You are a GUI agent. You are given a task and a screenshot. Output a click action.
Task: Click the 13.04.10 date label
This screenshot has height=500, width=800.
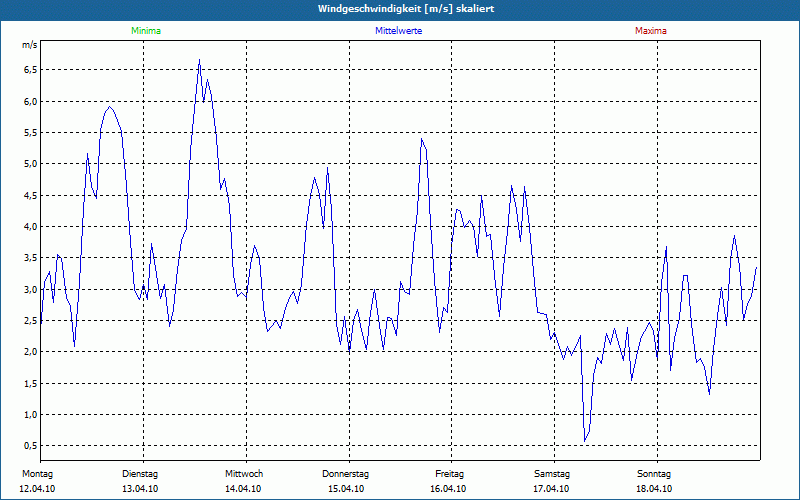[140, 489]
